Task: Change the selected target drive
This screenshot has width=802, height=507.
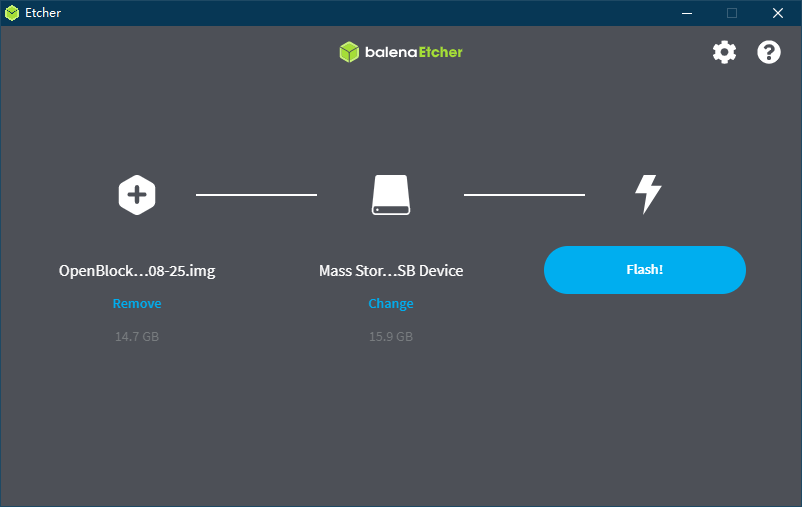Action: click(391, 303)
